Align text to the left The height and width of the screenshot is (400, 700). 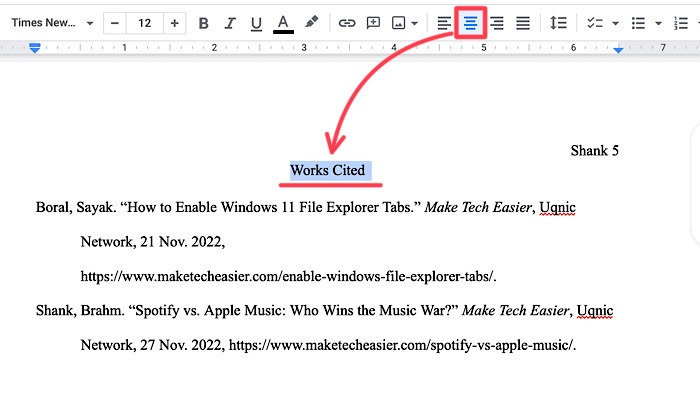click(x=444, y=23)
